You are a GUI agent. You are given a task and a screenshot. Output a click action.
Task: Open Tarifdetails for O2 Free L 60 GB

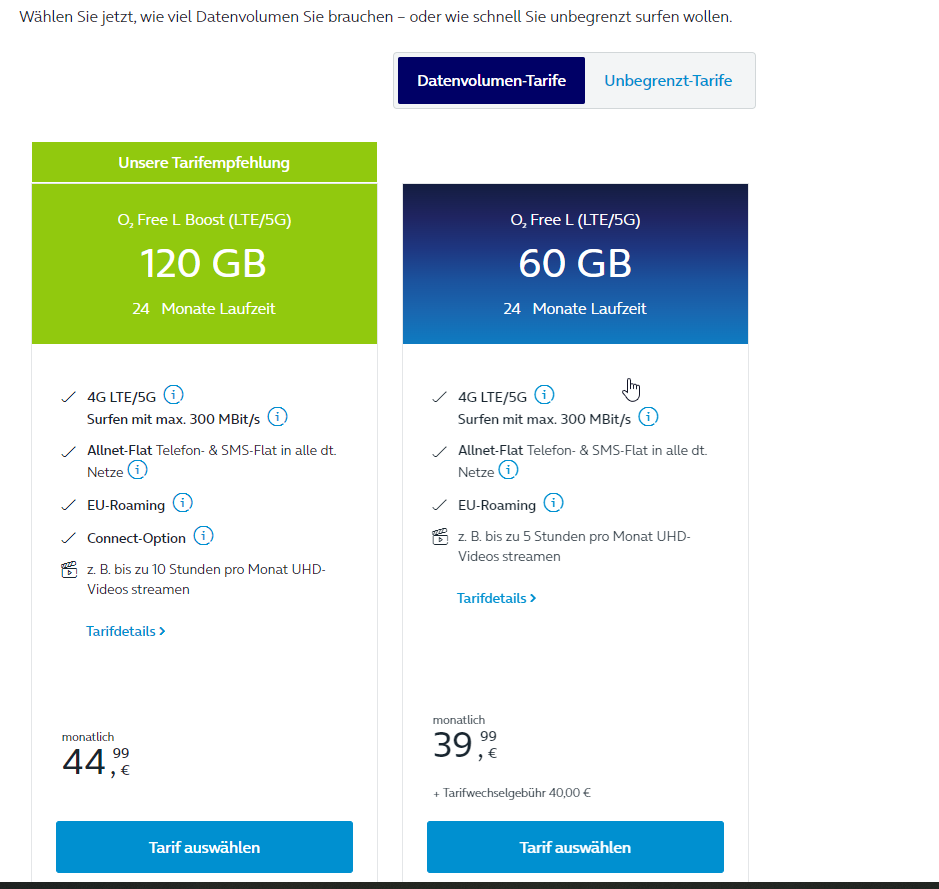(x=496, y=599)
